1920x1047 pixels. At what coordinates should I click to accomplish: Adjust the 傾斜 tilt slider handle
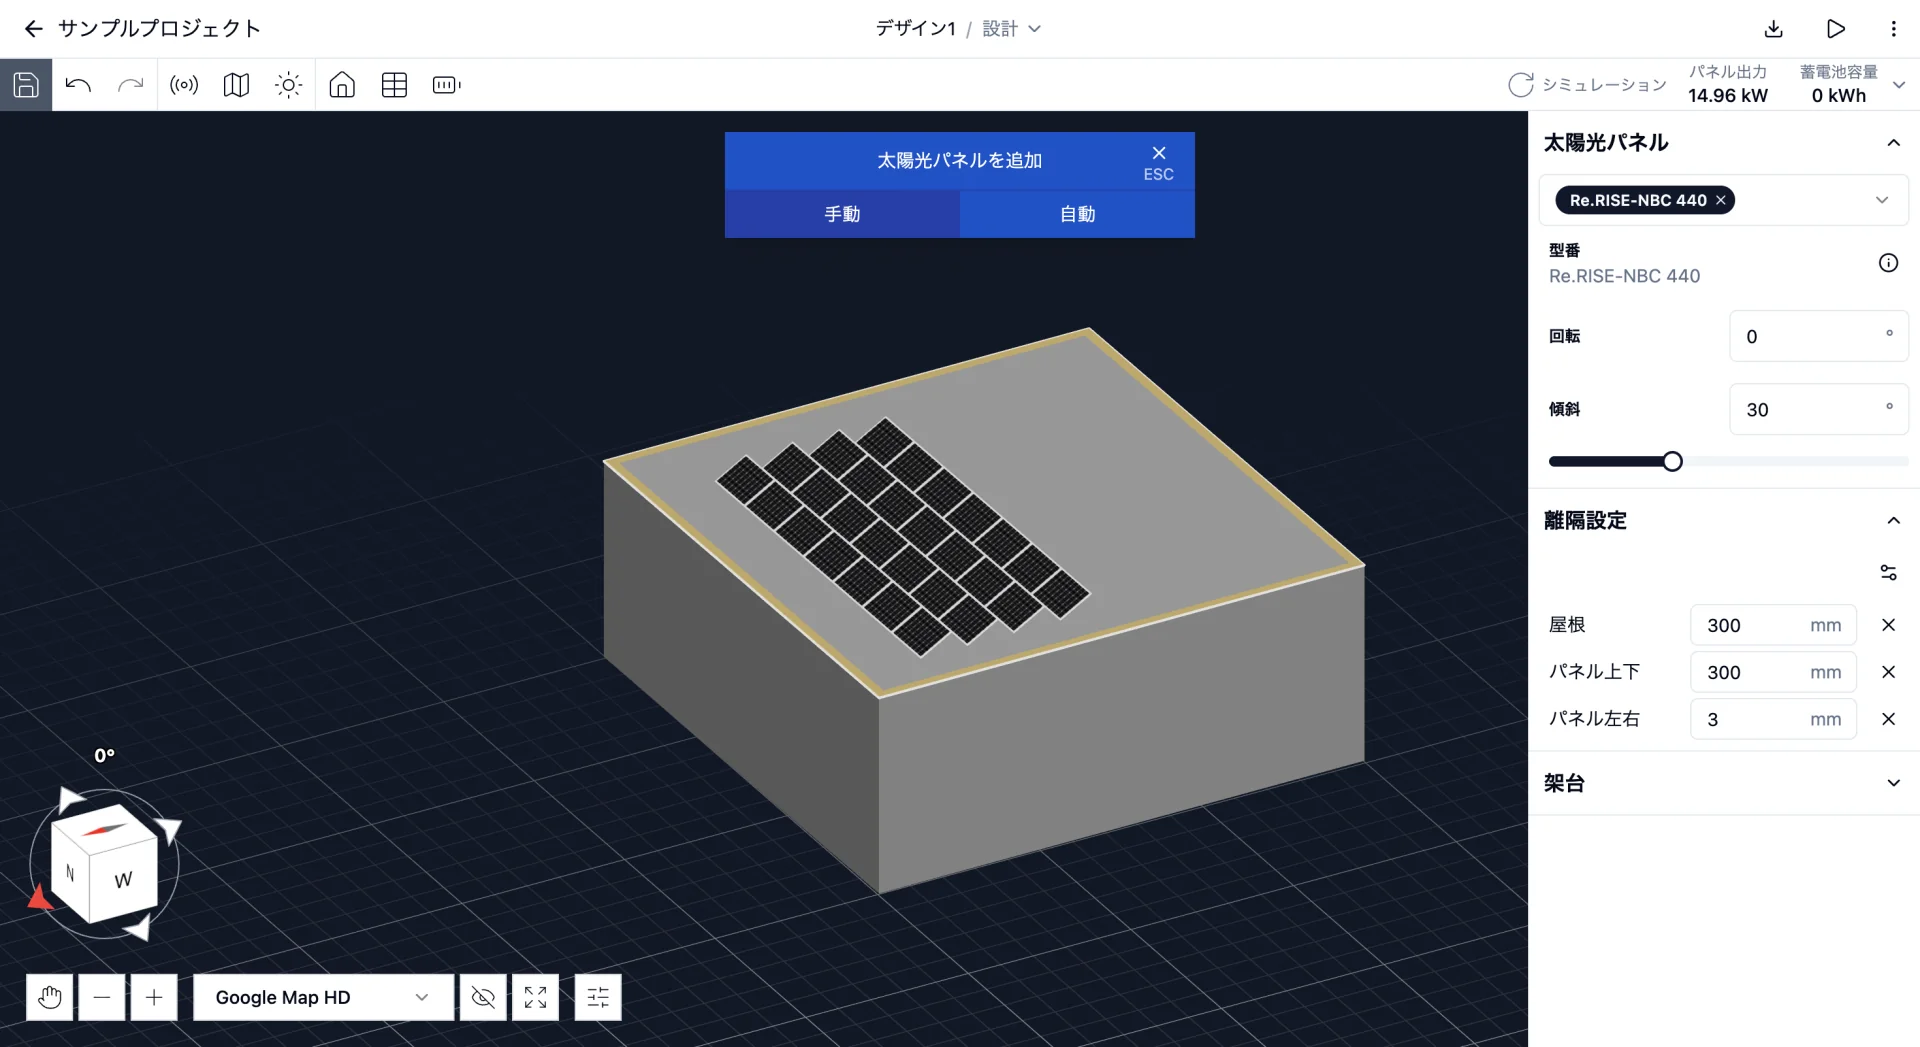(x=1672, y=461)
